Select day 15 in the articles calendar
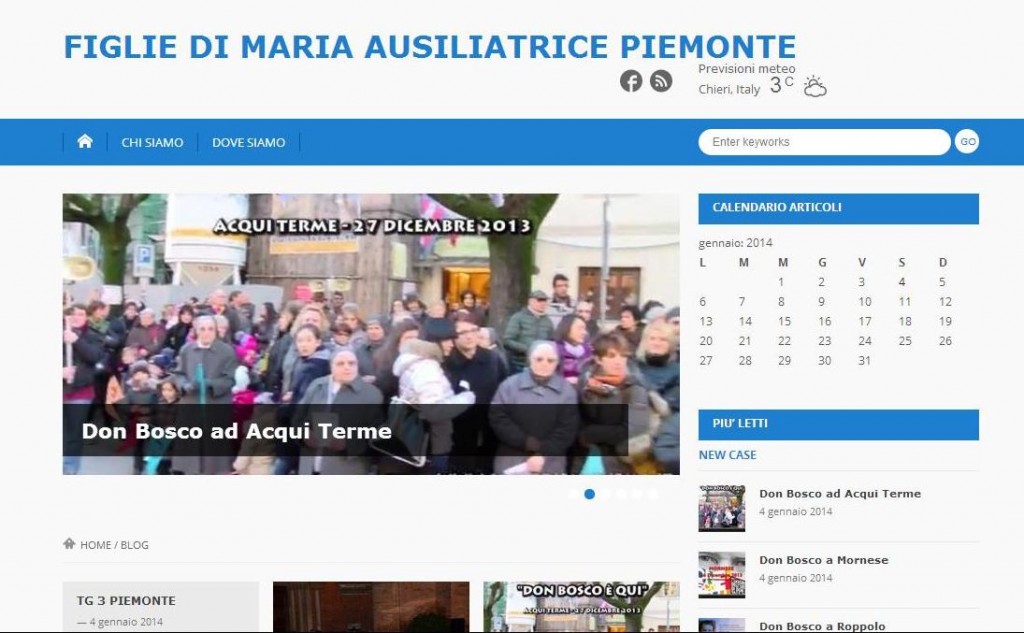1024x633 pixels. (x=784, y=321)
